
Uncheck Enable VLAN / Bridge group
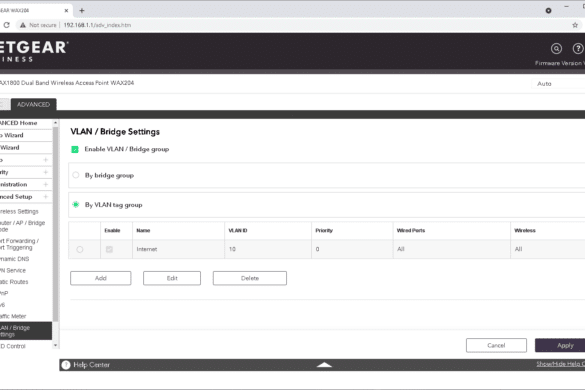[75, 149]
